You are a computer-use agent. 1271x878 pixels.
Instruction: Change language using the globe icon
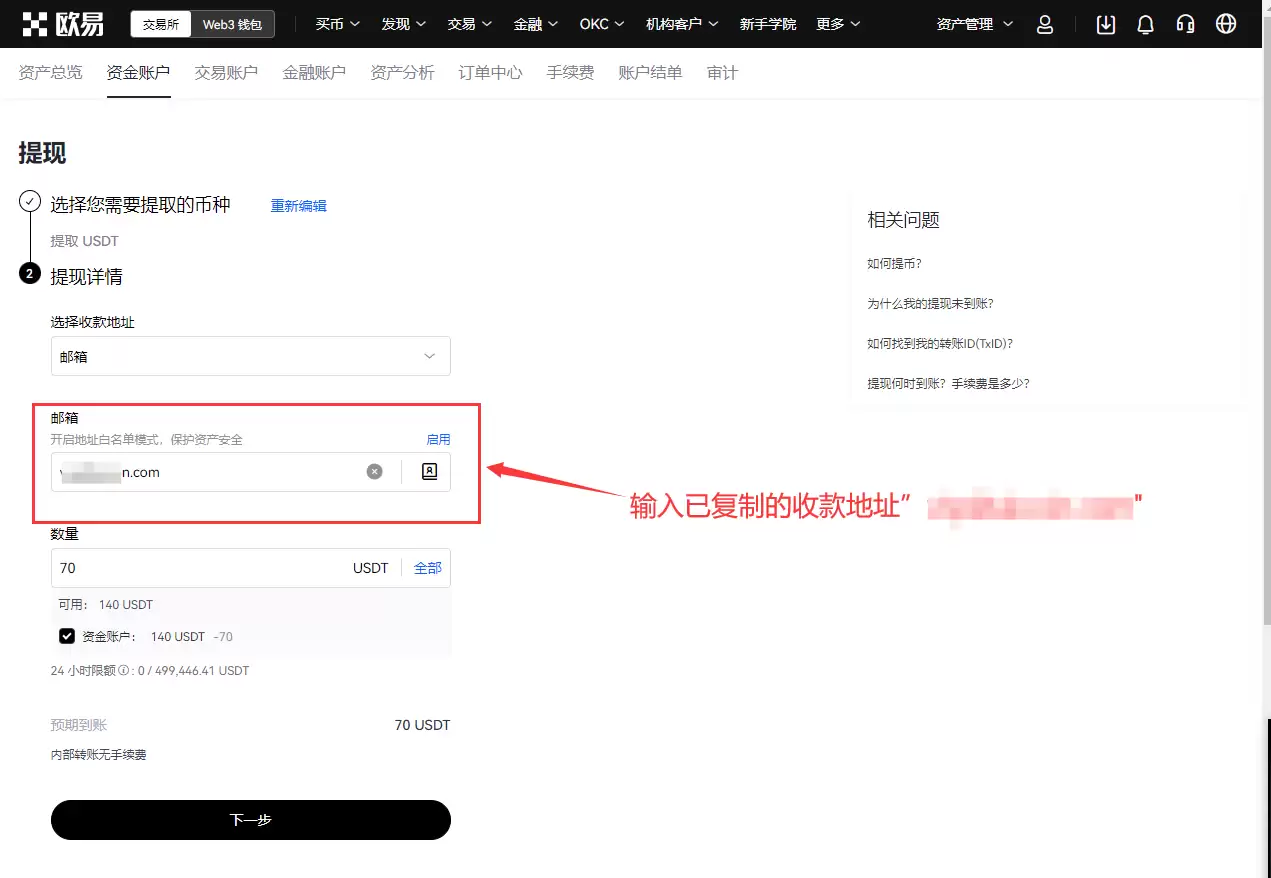coord(1225,23)
